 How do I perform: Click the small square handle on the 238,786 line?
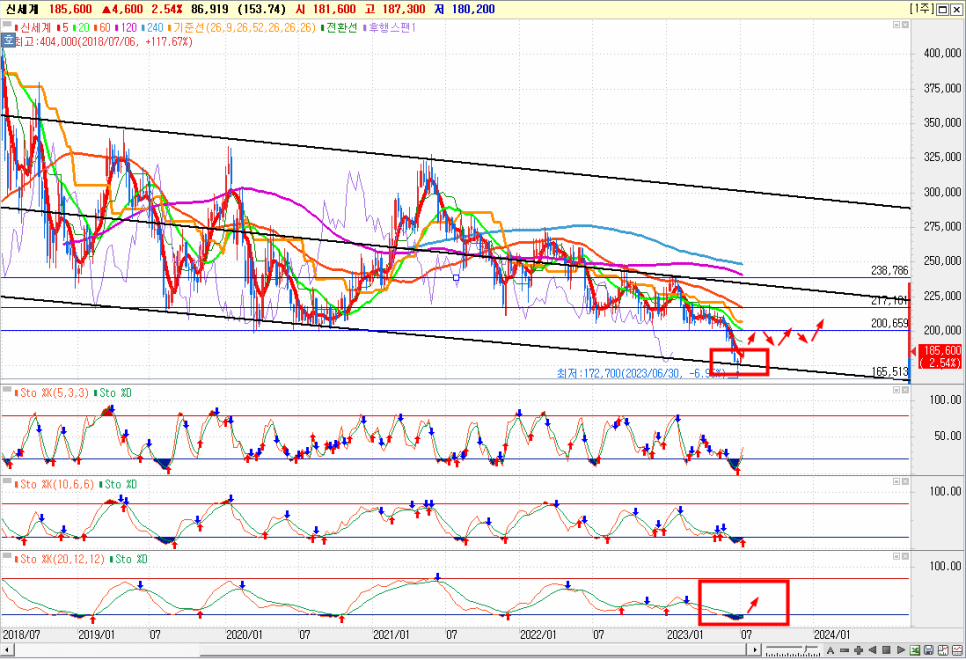pos(456,278)
